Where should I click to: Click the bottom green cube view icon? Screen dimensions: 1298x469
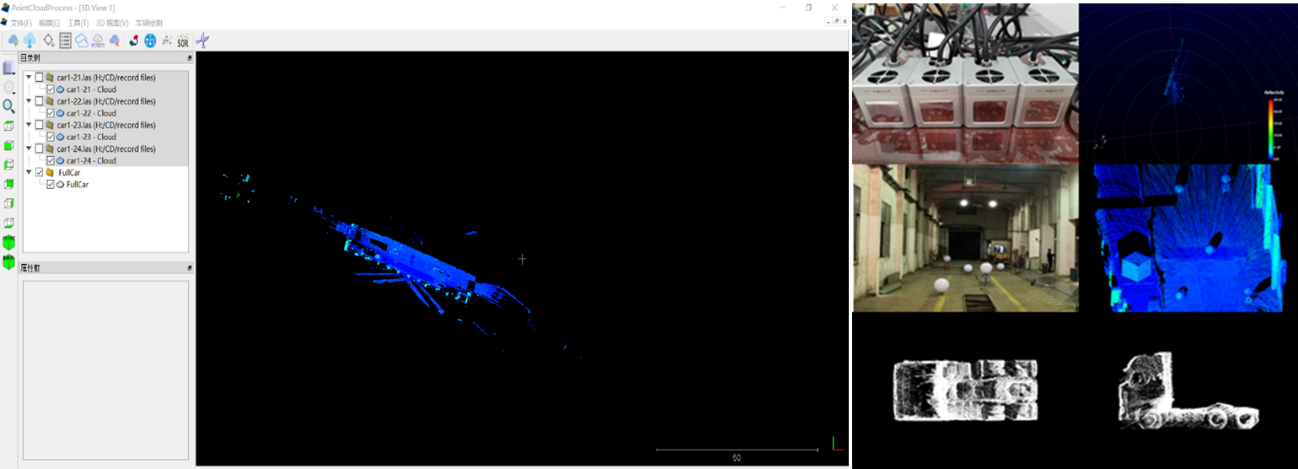click(9, 262)
